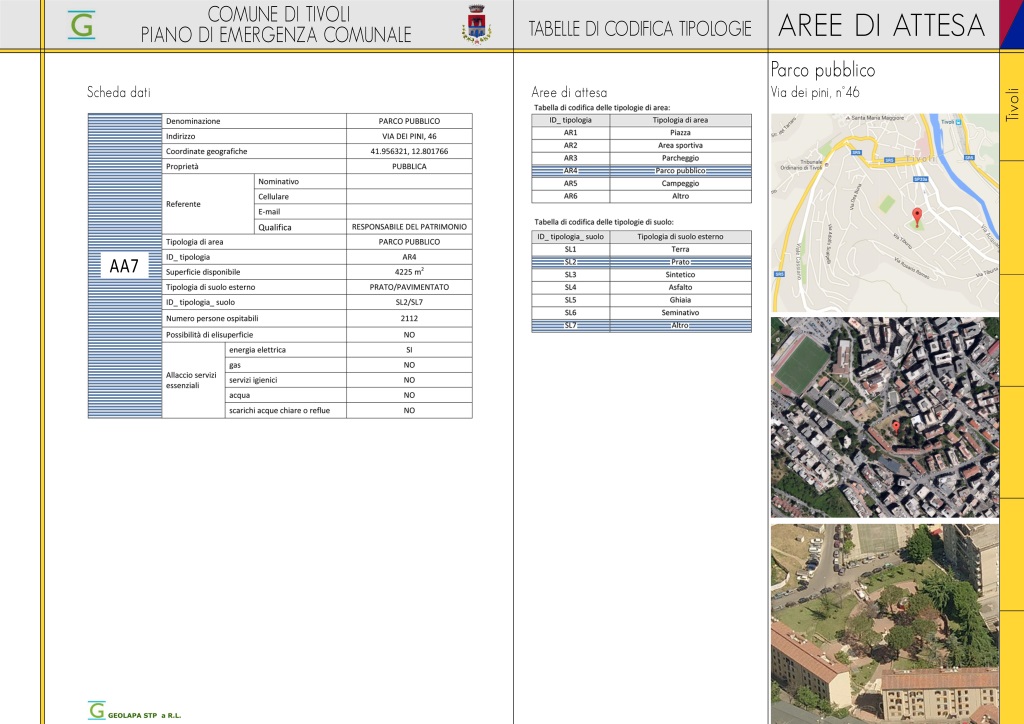
Task: Click the GEOLAPA STP logo in the footer
Action: point(135,711)
